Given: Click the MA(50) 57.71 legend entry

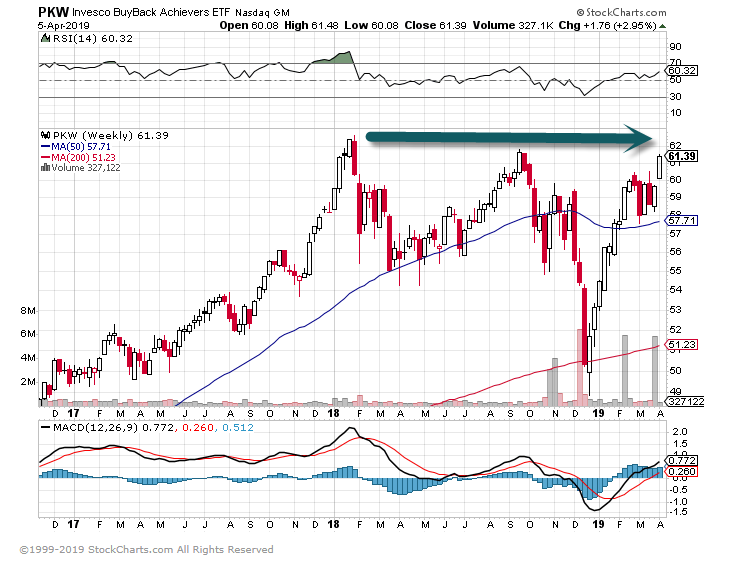Looking at the screenshot, I should point(81,147).
